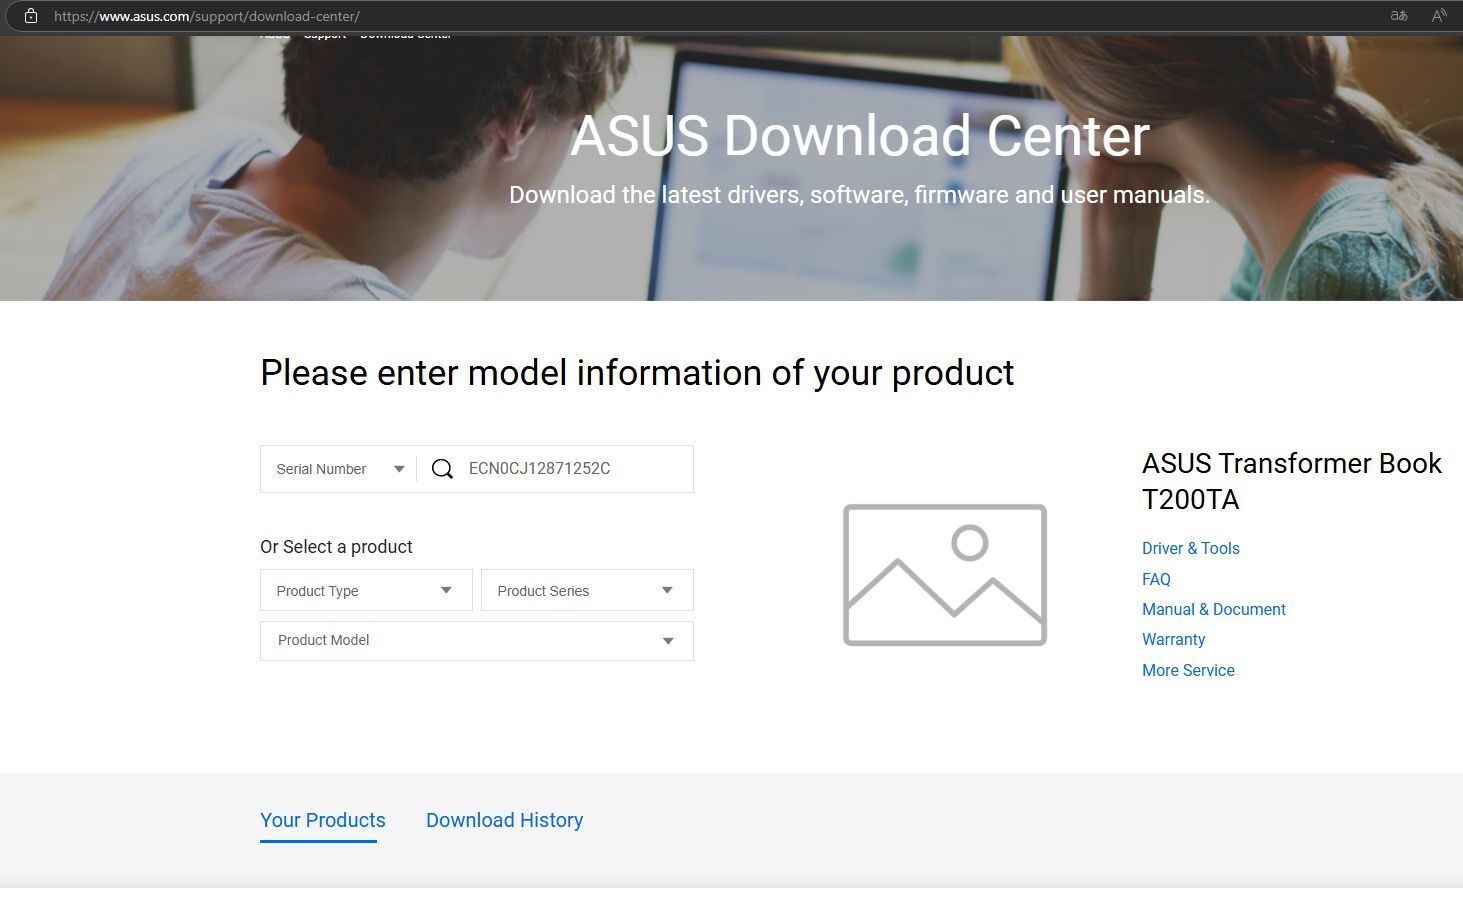This screenshot has height=897, width=1463.
Task: Switch to the Download History tab
Action: (505, 820)
